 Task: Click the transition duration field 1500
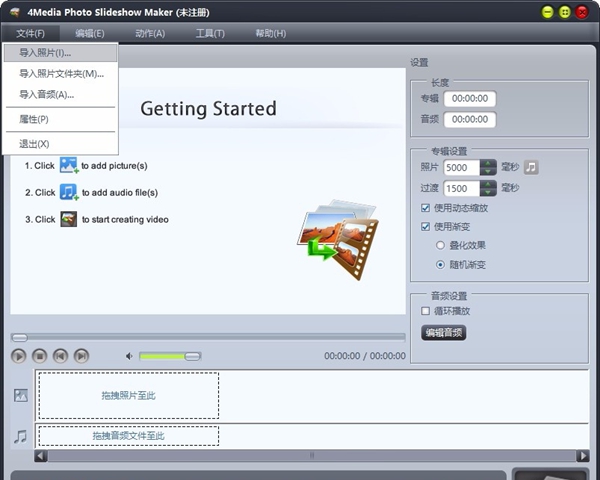pos(461,188)
